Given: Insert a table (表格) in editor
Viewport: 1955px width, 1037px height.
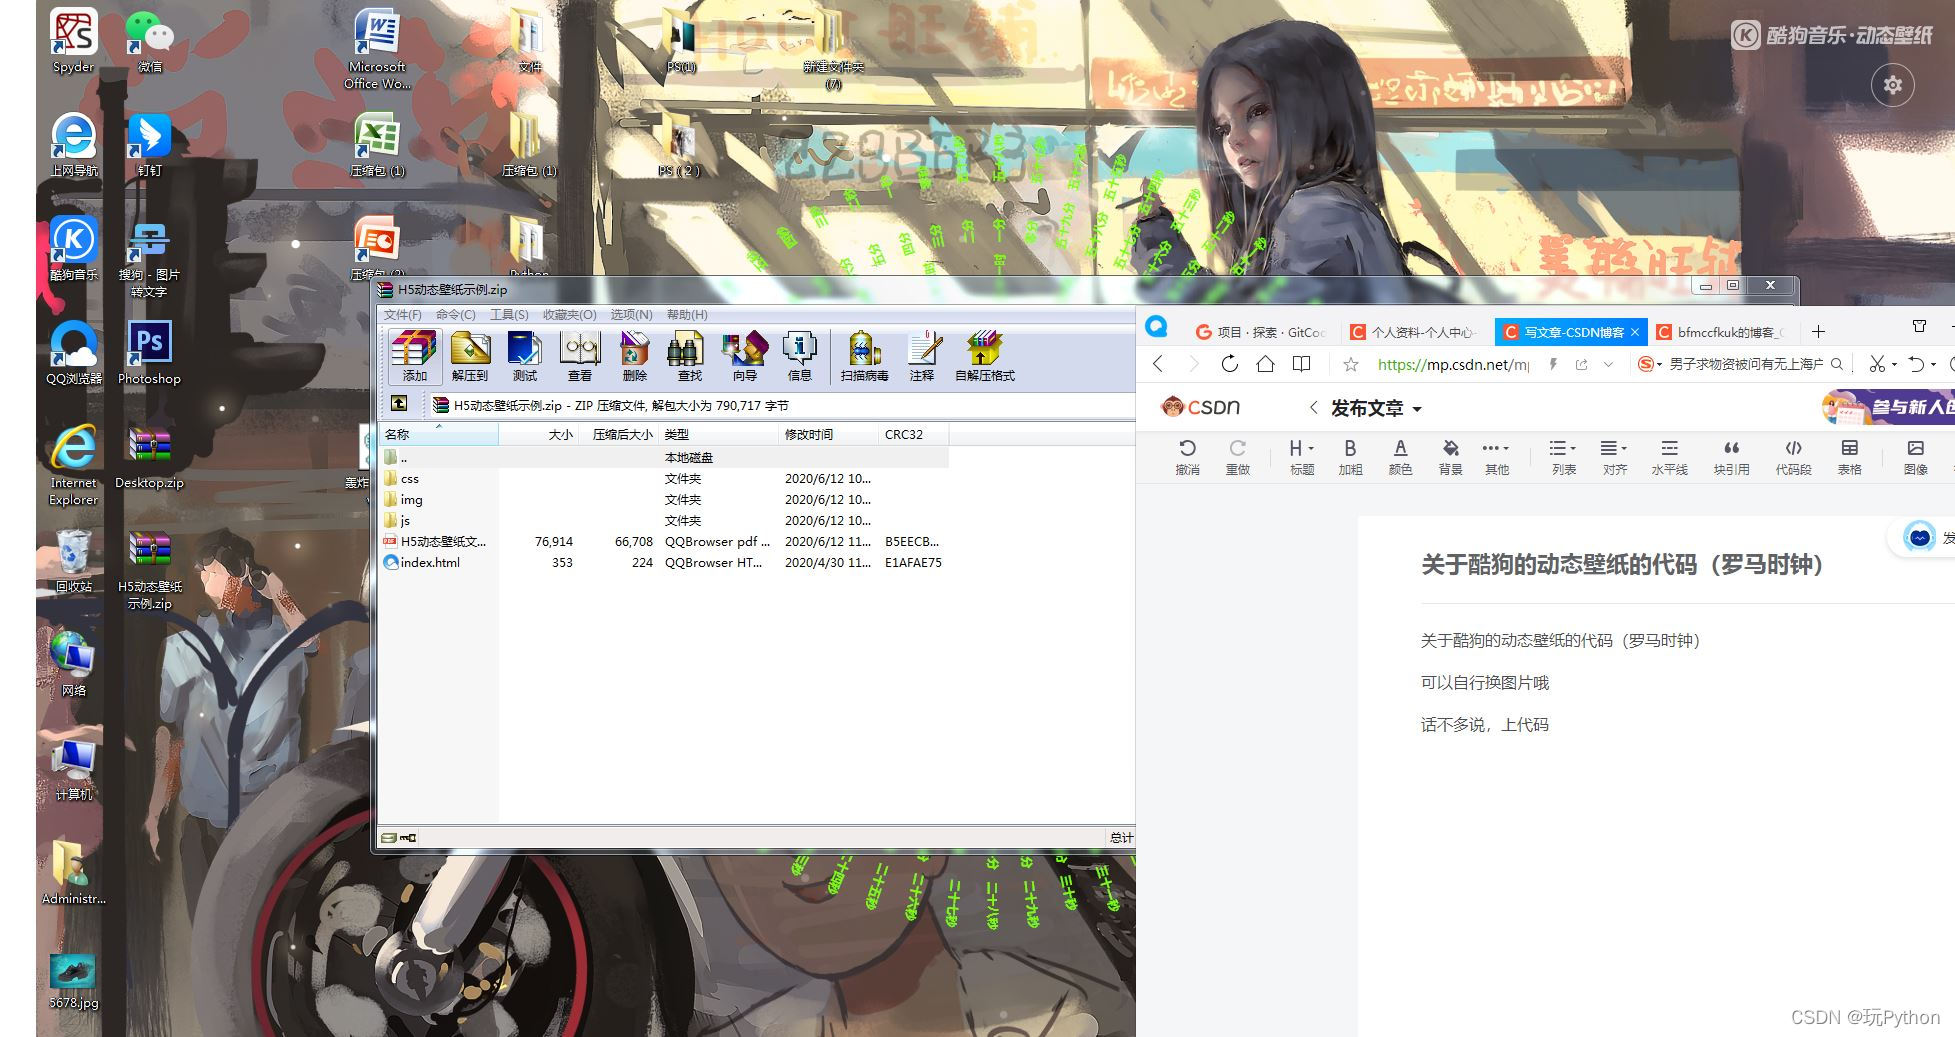Looking at the screenshot, I should pyautogui.click(x=1849, y=457).
